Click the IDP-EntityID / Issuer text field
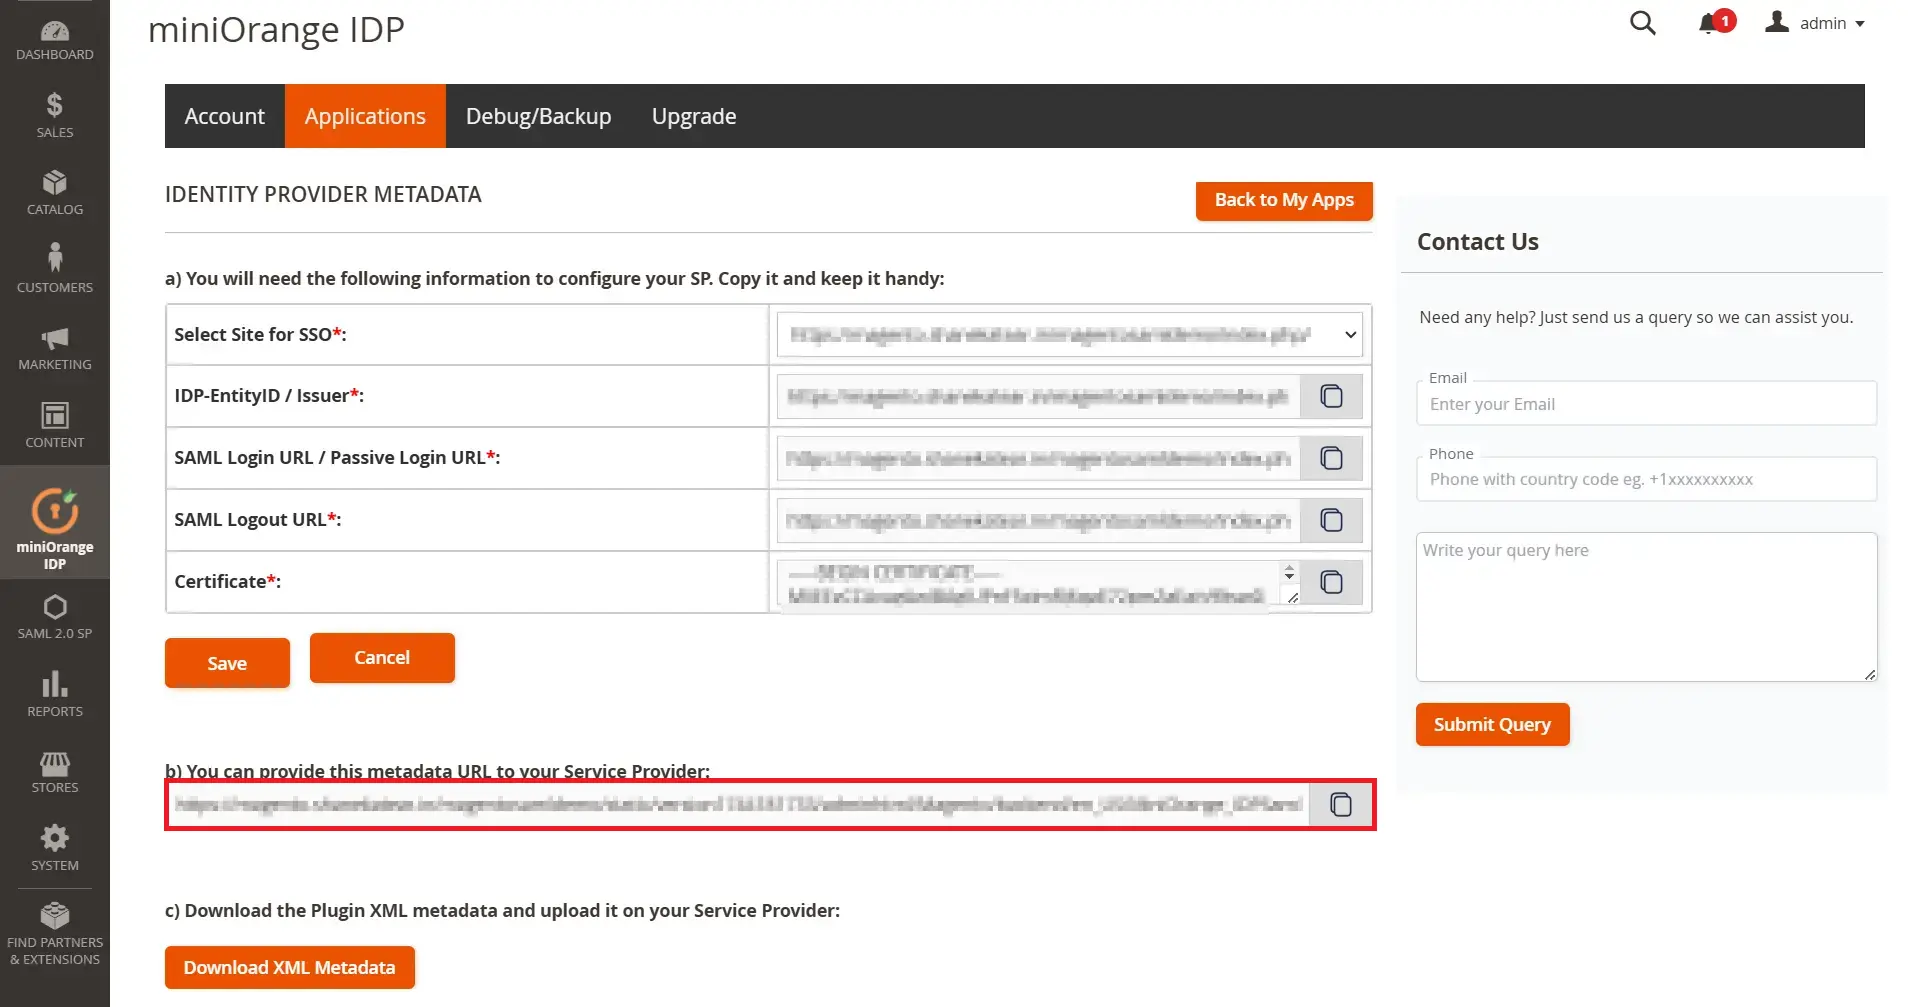The width and height of the screenshot is (1920, 1007). click(x=1038, y=396)
